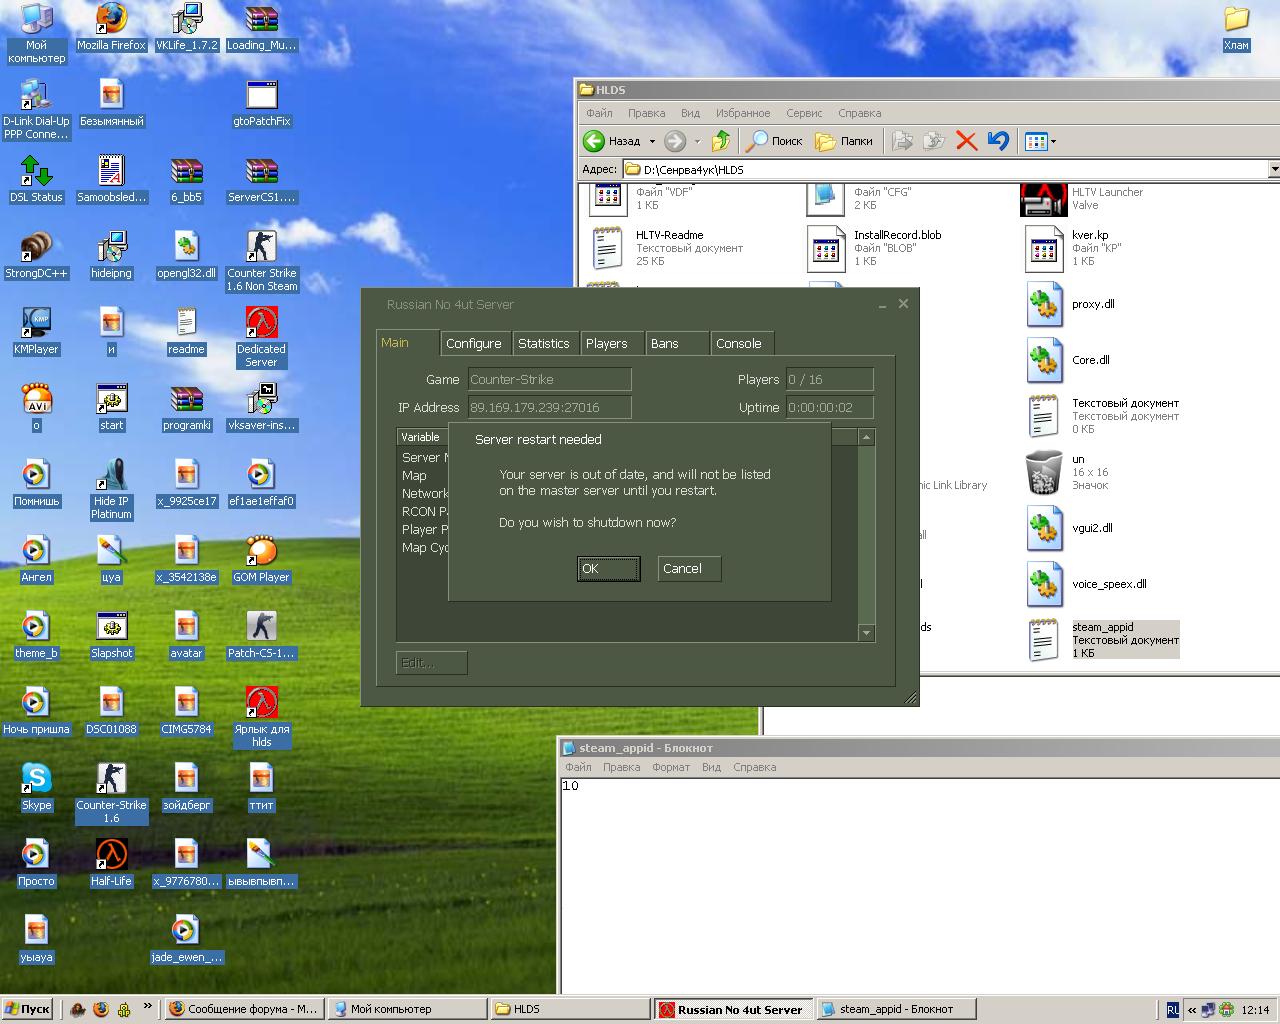
Task: Select the un recycle bin icon file
Action: point(1044,472)
